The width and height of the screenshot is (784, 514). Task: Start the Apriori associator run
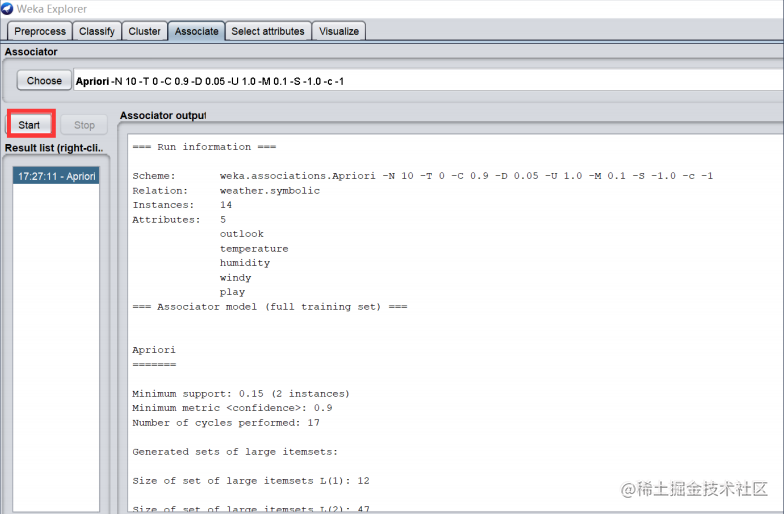[30, 125]
